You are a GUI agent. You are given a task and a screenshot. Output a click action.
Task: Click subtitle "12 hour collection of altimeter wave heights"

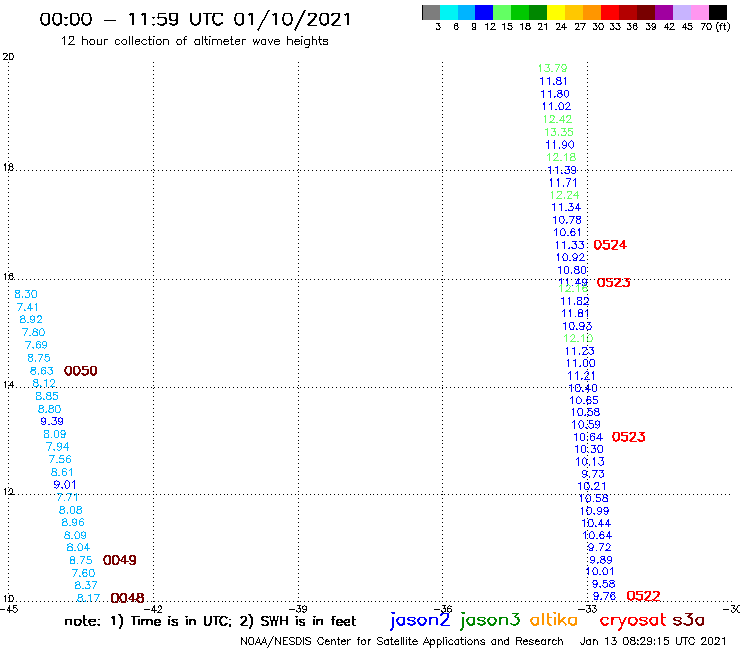[194, 41]
